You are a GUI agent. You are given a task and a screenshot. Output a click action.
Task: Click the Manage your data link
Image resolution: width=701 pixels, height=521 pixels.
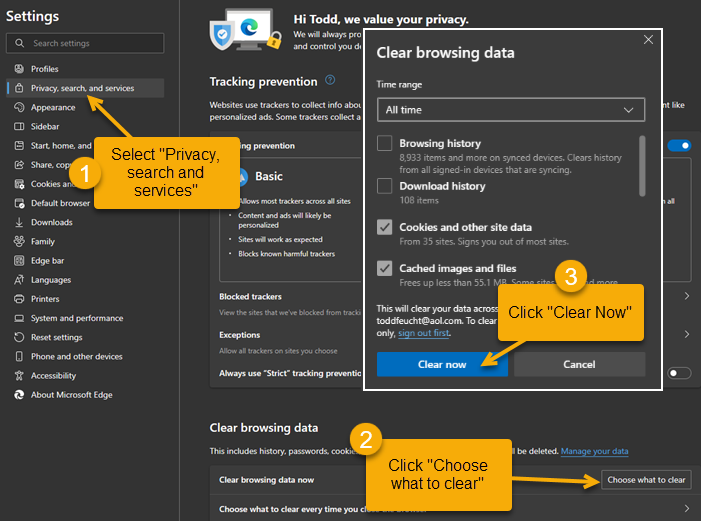click(x=594, y=451)
